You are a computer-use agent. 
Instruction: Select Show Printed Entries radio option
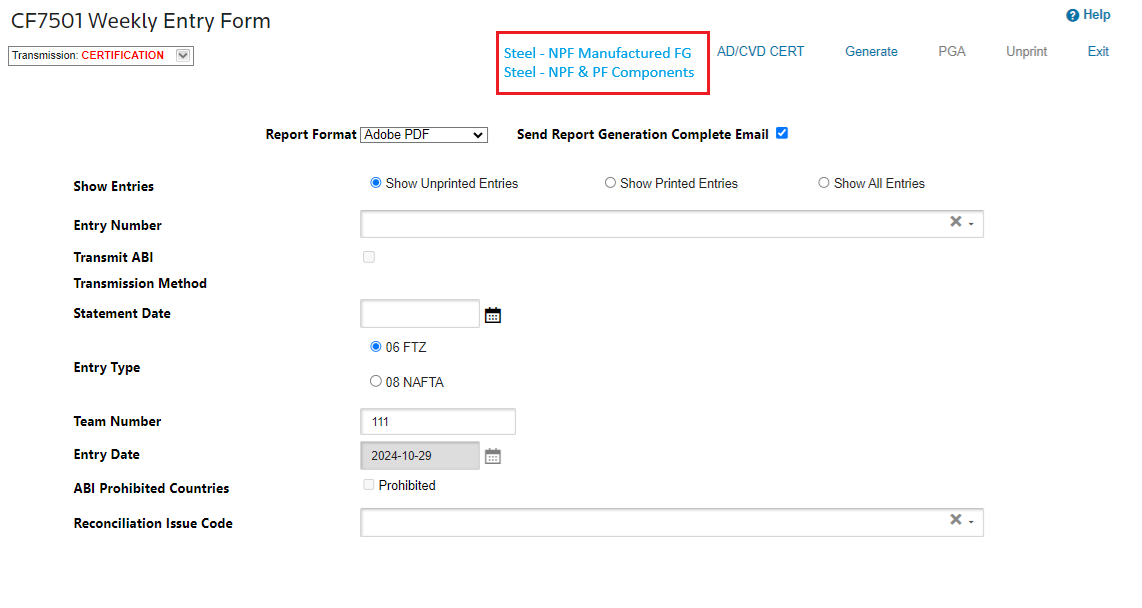pyautogui.click(x=610, y=183)
